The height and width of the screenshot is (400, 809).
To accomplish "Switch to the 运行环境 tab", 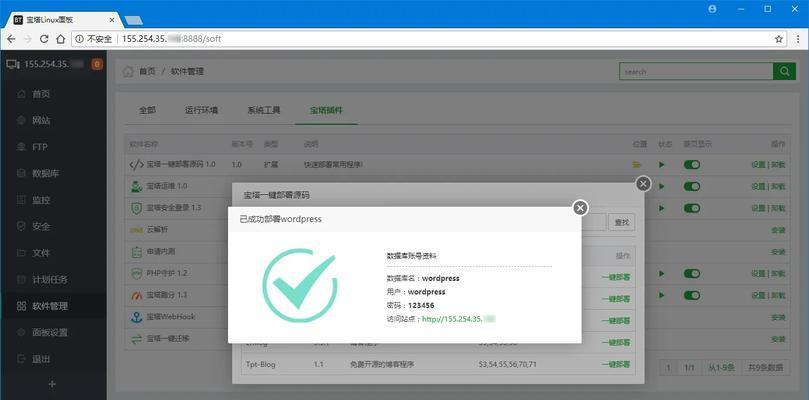I will pyautogui.click(x=201, y=110).
